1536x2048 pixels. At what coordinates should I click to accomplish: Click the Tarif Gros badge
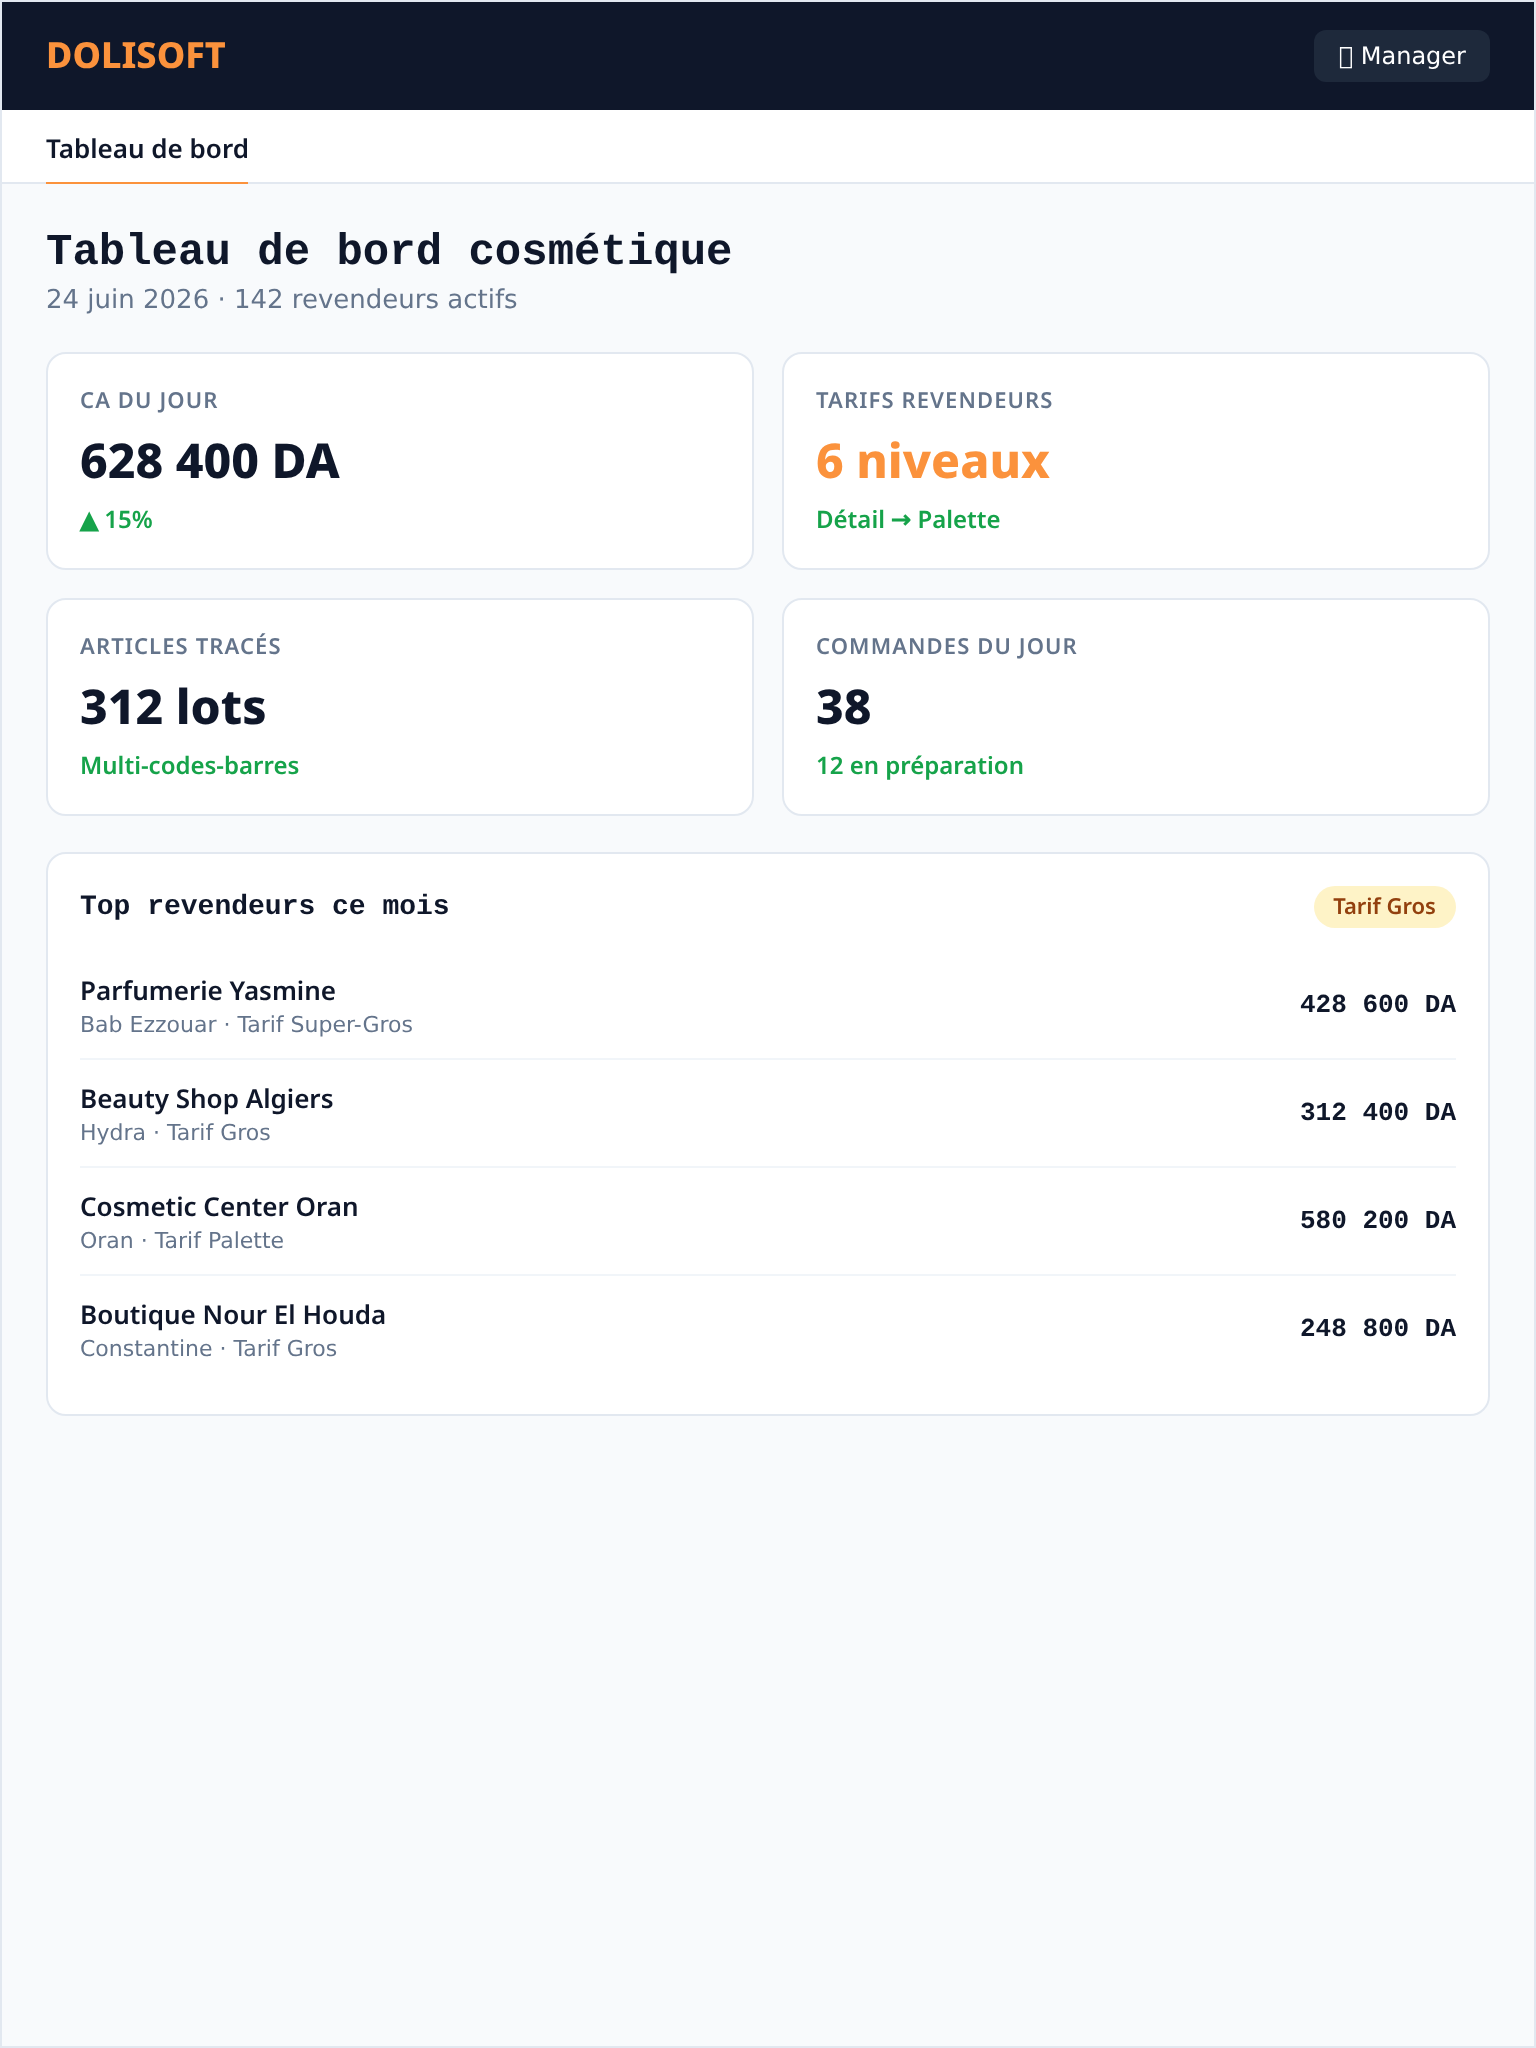click(x=1384, y=907)
